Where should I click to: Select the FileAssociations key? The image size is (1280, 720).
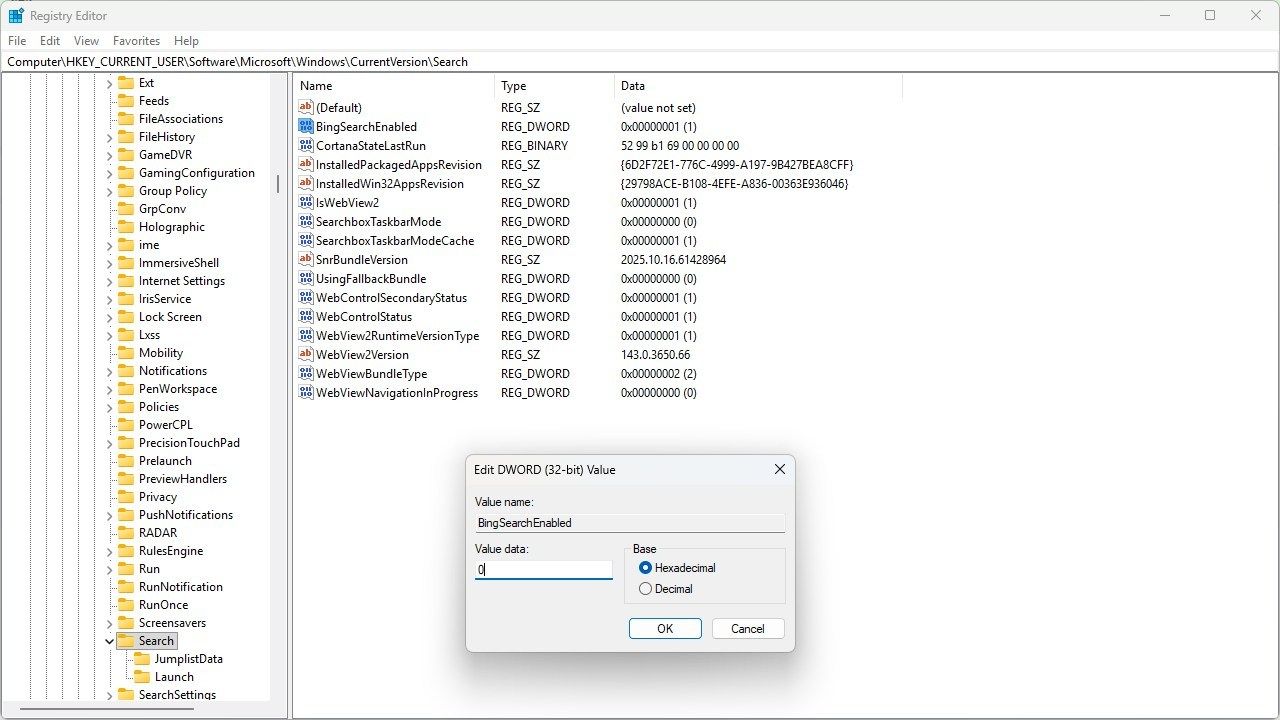point(181,119)
